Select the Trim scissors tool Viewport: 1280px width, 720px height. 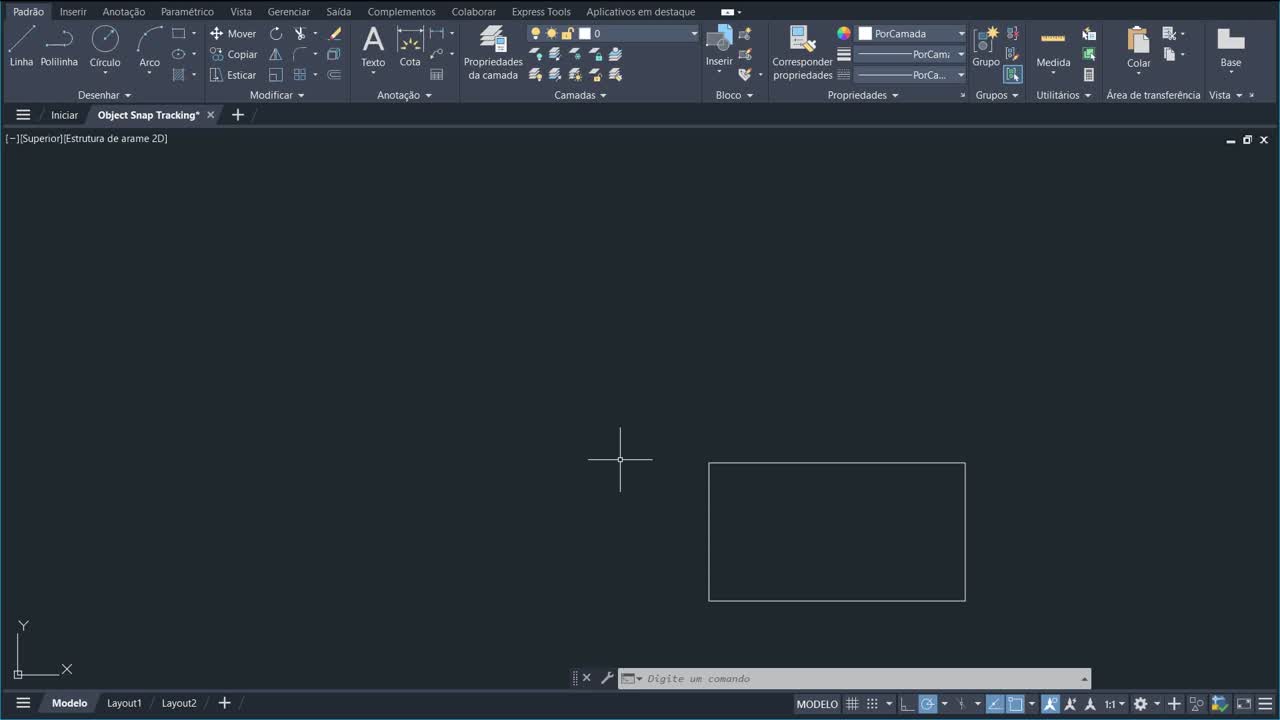click(299, 34)
